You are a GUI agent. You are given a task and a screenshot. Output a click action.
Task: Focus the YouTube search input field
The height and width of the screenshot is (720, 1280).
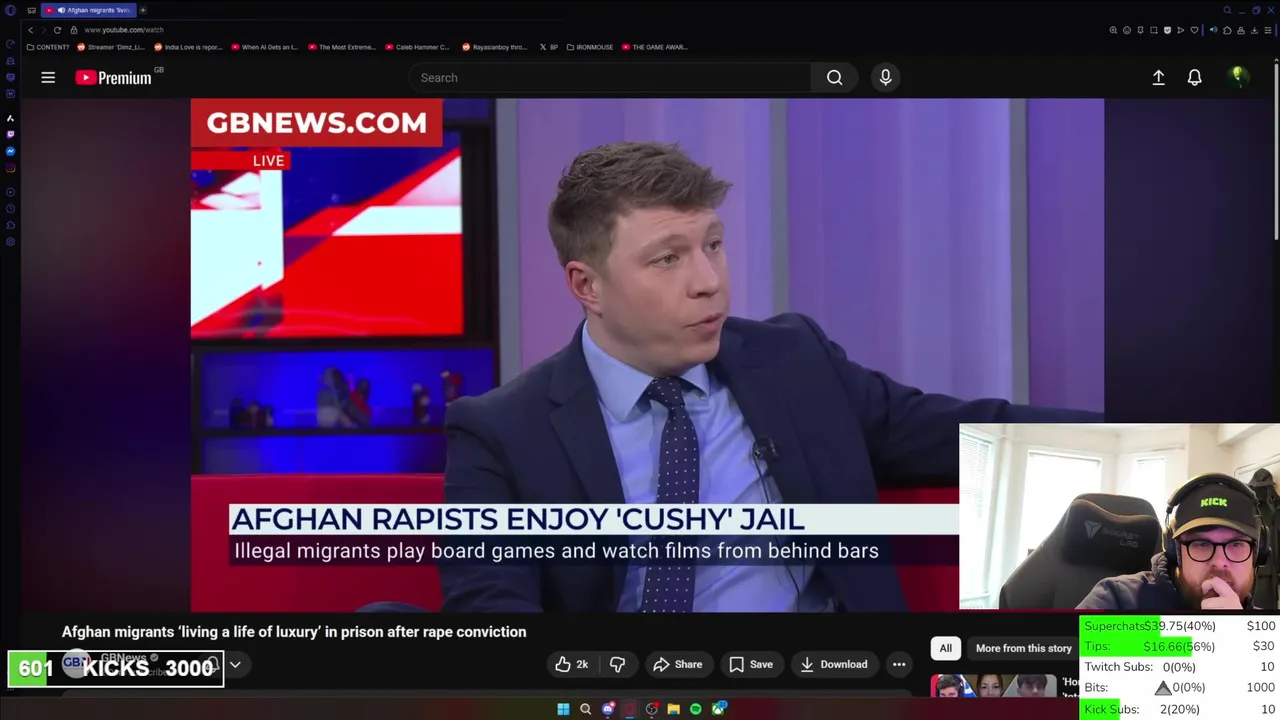click(610, 77)
